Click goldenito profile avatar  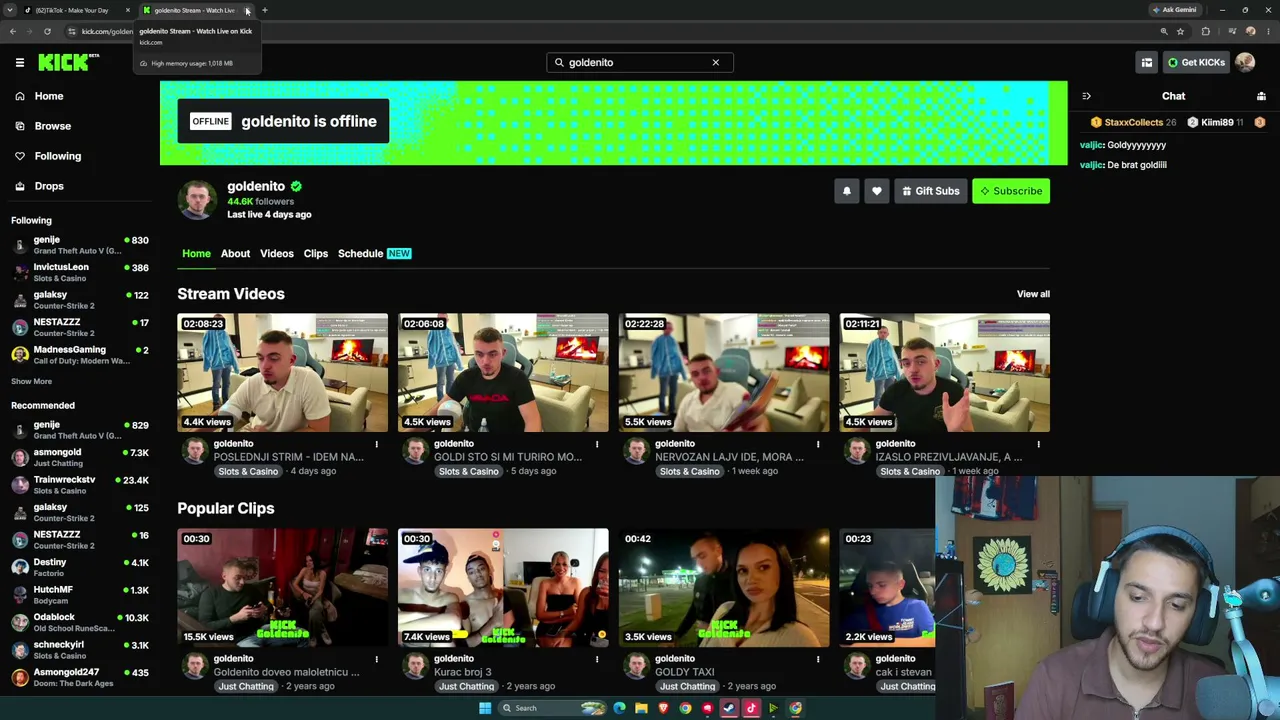pos(197,200)
